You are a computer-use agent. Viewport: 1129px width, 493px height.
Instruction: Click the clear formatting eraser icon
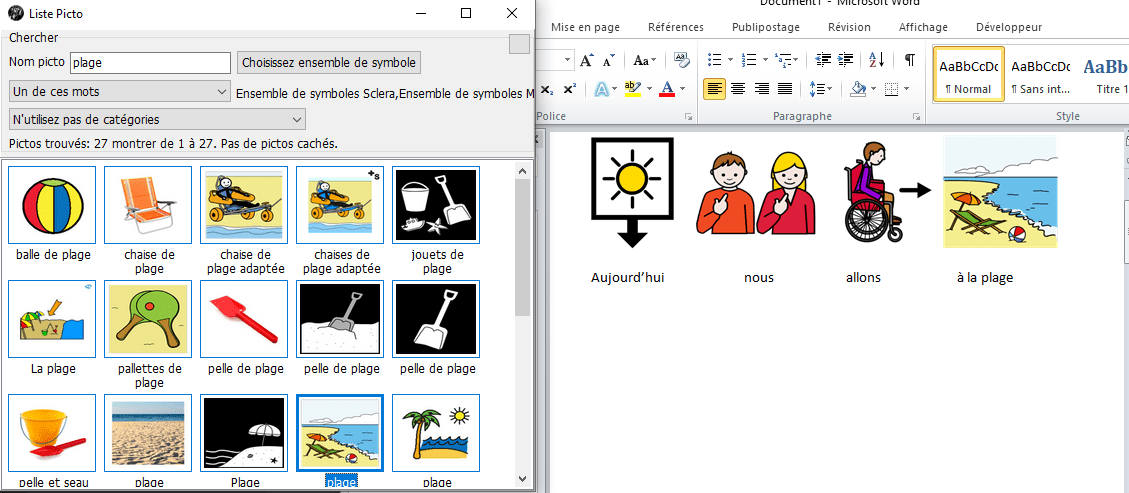(682, 60)
